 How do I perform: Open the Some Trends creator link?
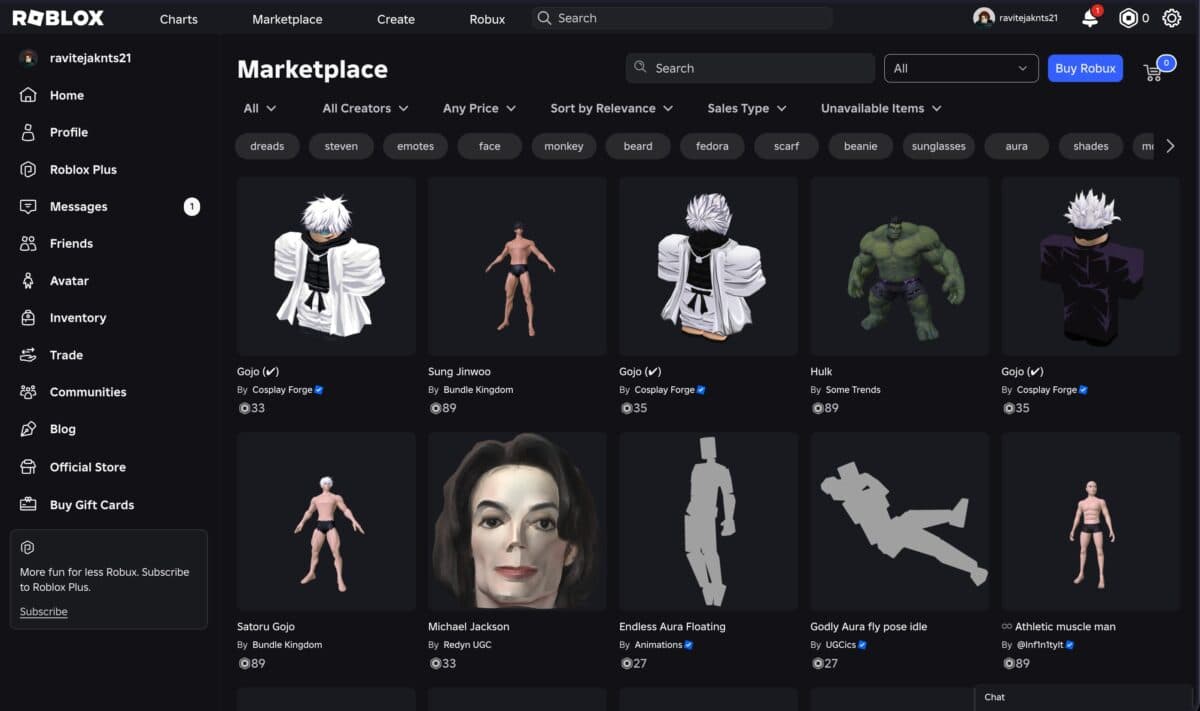pyautogui.click(x=853, y=390)
